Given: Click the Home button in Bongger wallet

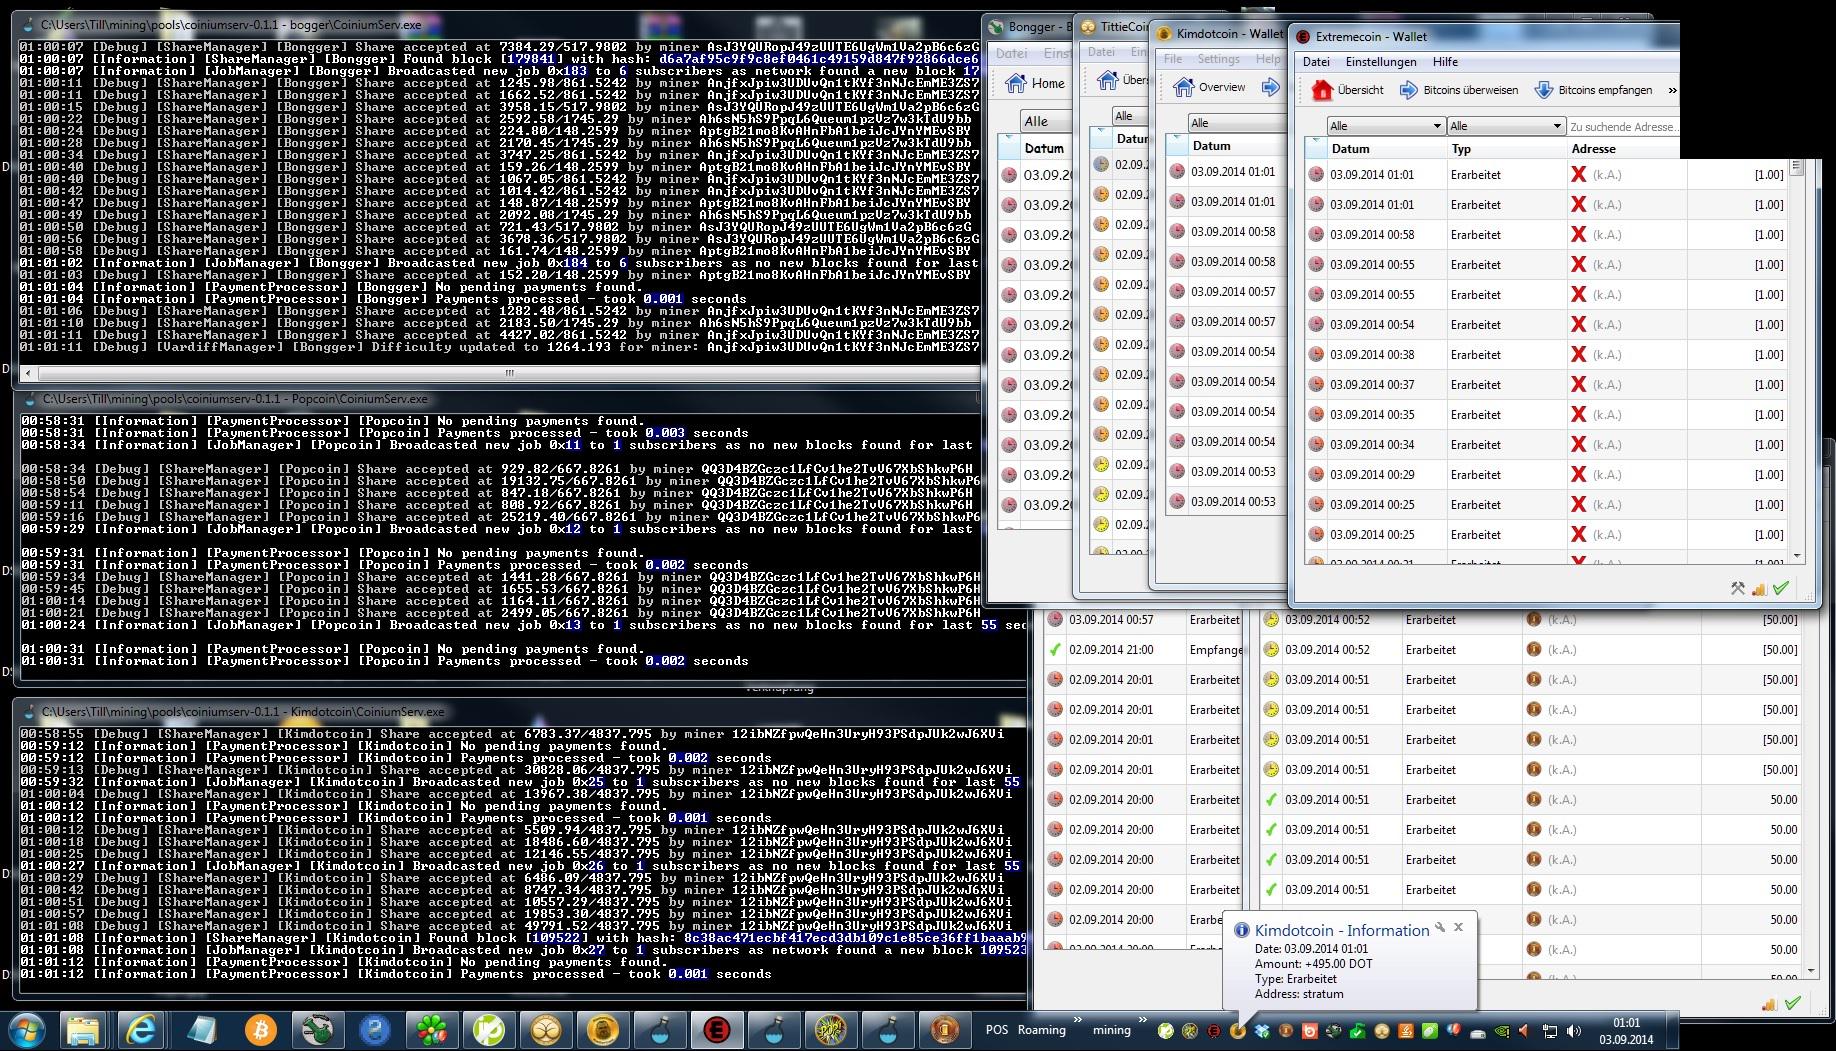Looking at the screenshot, I should (x=1036, y=83).
